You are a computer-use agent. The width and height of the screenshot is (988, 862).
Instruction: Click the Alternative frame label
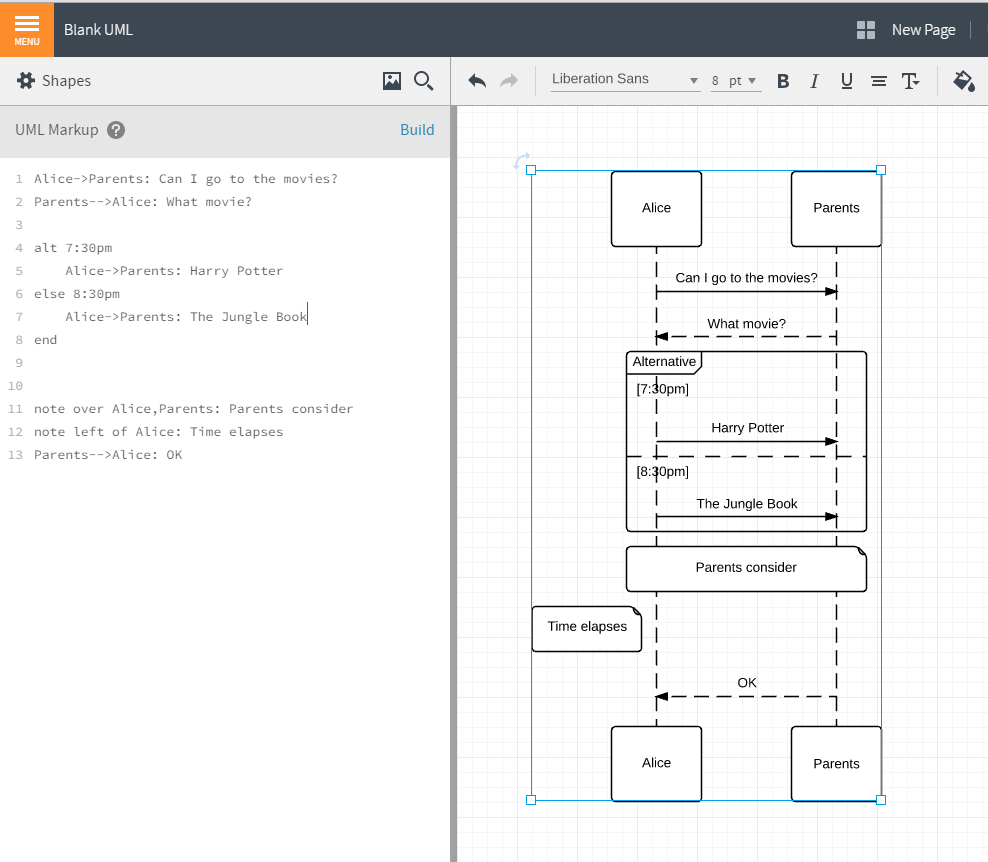pos(664,362)
